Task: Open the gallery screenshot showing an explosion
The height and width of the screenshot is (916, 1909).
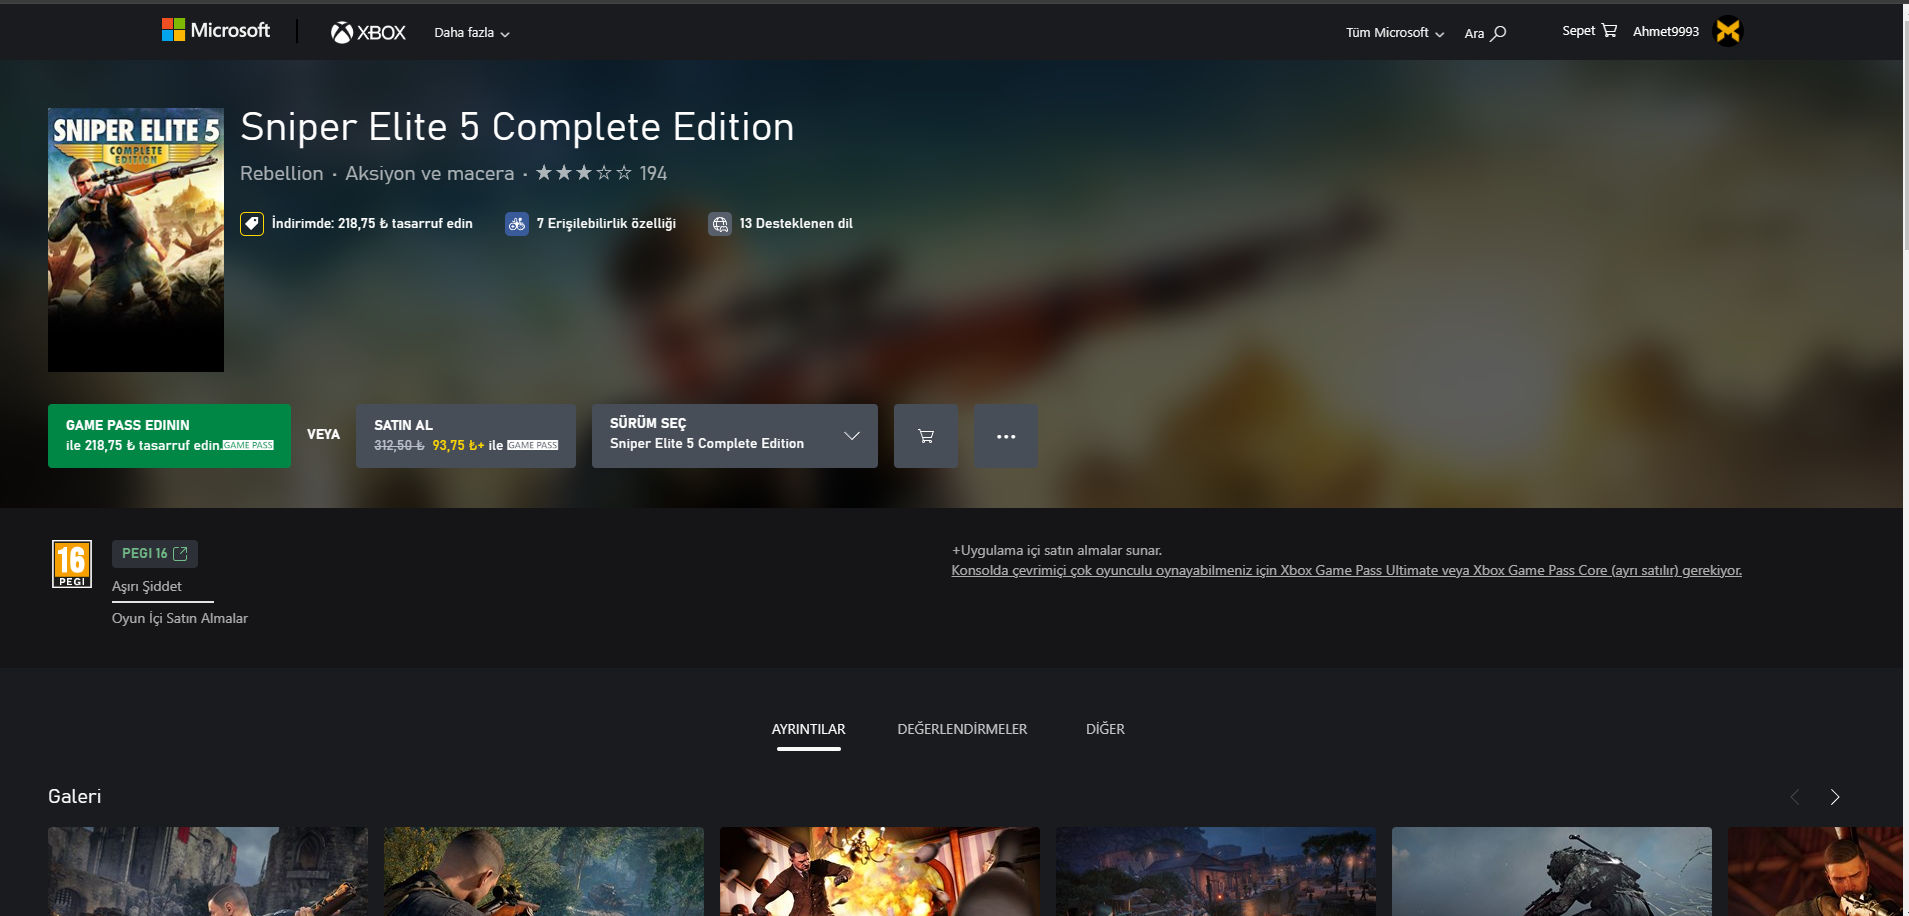Action: pos(880,871)
